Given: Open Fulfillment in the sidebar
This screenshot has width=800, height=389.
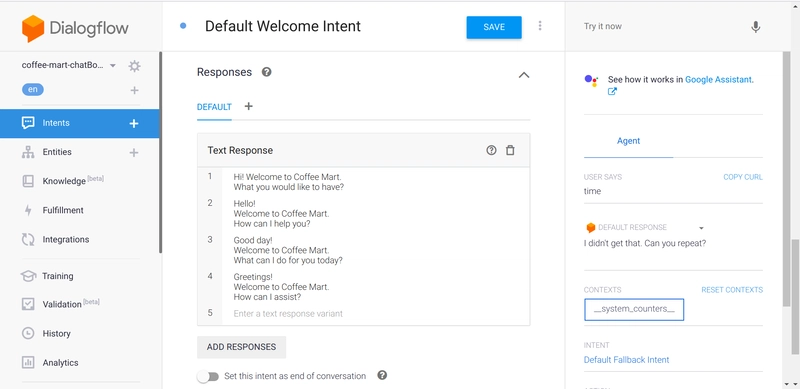Looking at the screenshot, I should pyautogui.click(x=63, y=210).
